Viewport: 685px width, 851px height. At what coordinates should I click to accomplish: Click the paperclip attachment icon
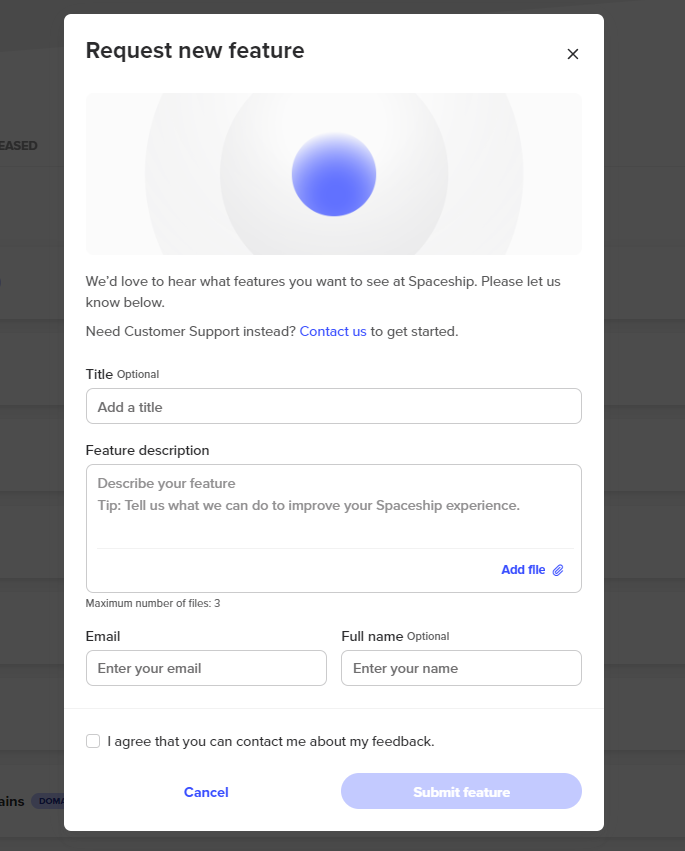point(558,570)
